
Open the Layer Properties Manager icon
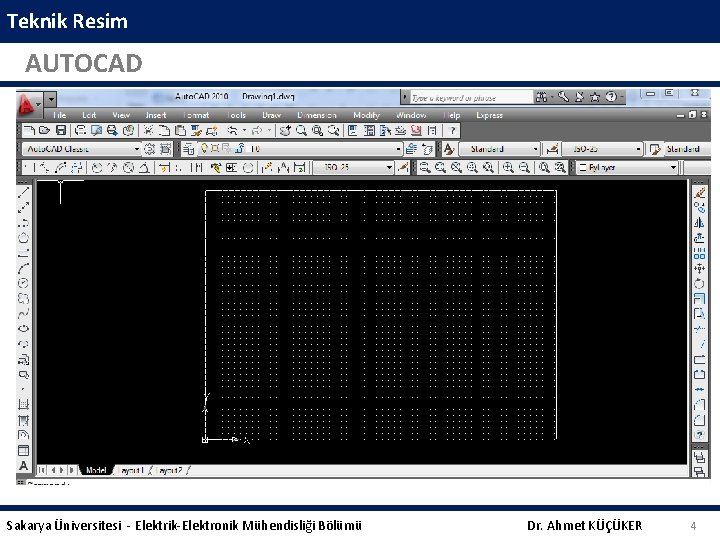point(188,149)
